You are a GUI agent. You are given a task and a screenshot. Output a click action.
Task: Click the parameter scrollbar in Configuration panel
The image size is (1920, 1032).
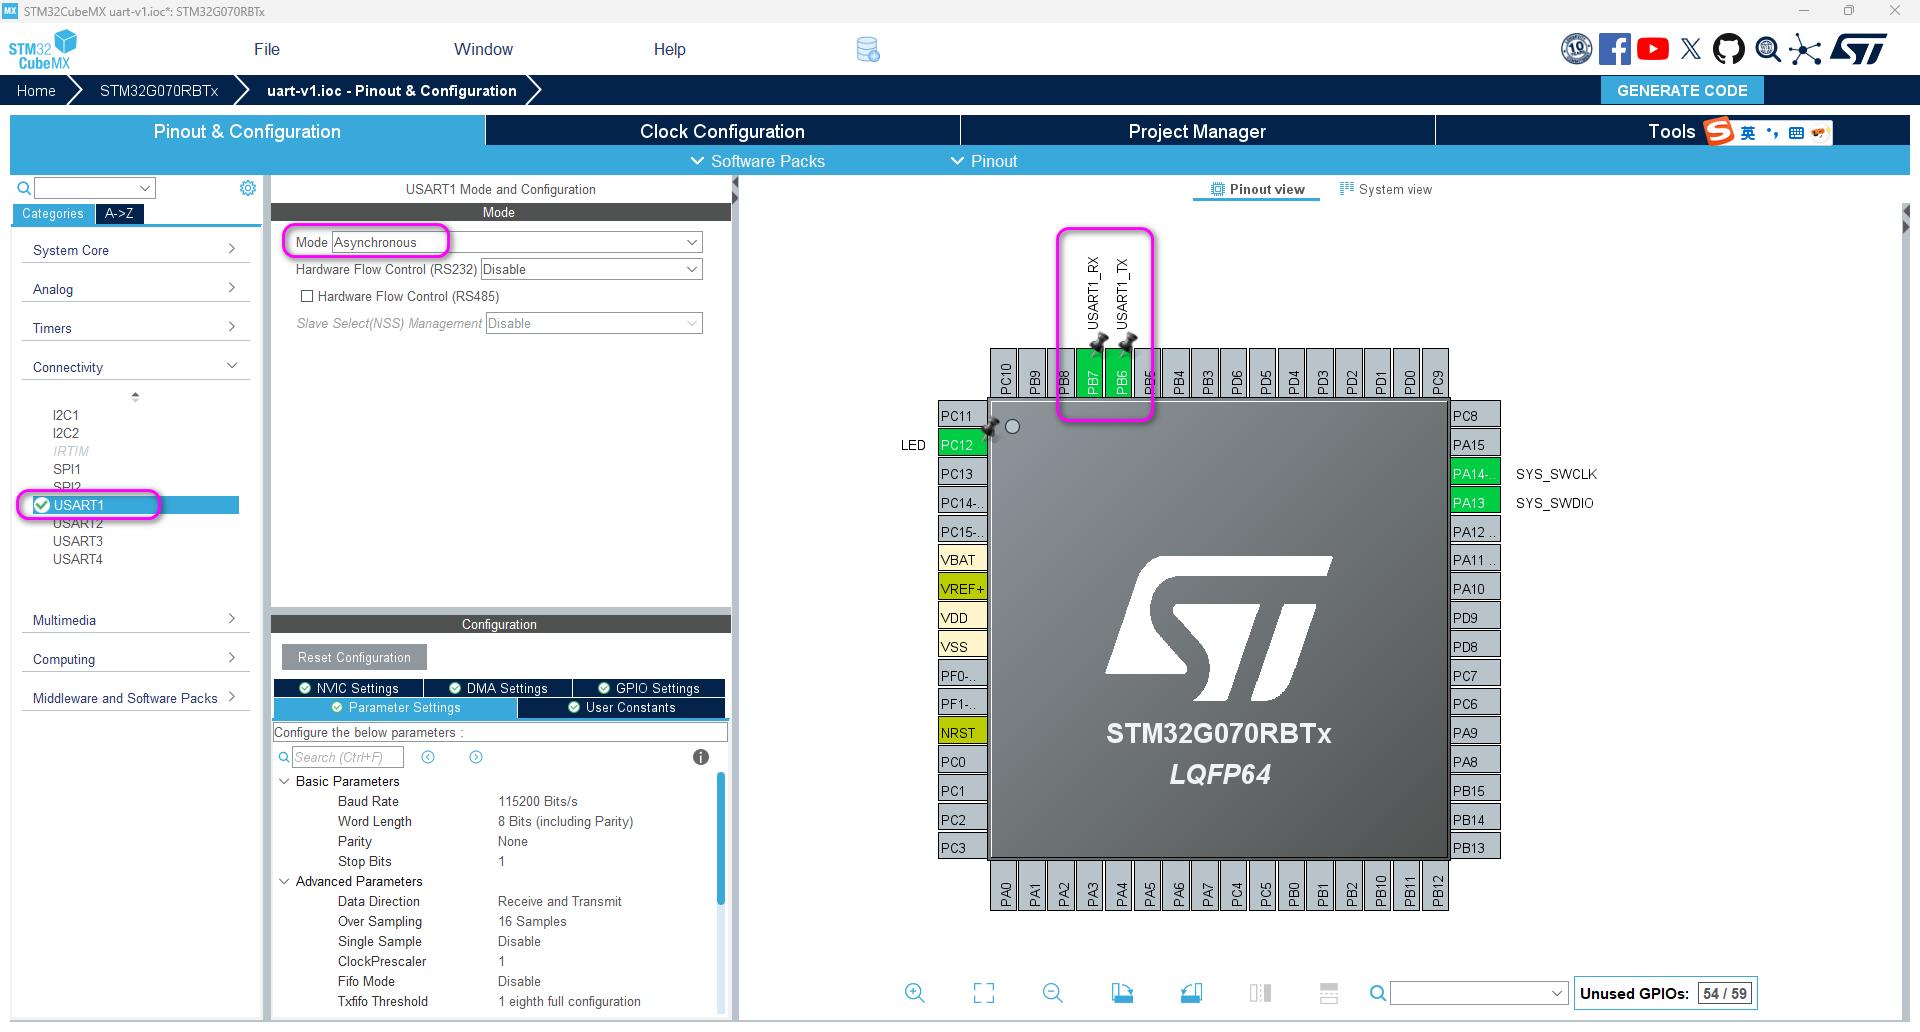(x=721, y=838)
